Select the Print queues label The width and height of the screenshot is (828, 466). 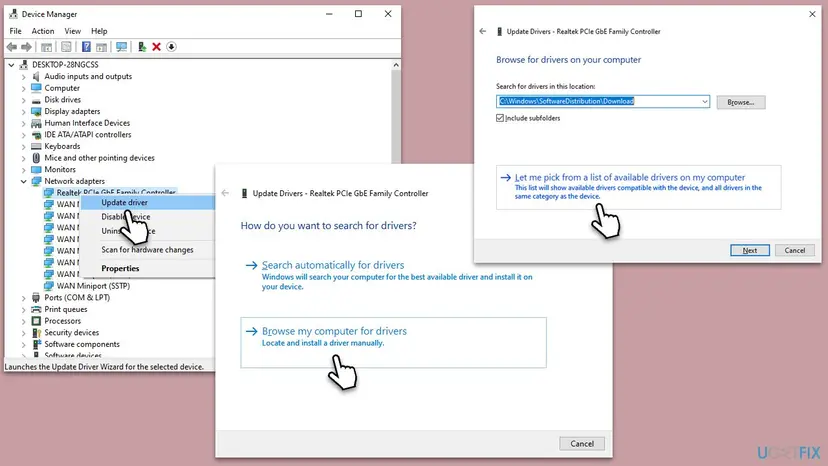[x=65, y=309]
